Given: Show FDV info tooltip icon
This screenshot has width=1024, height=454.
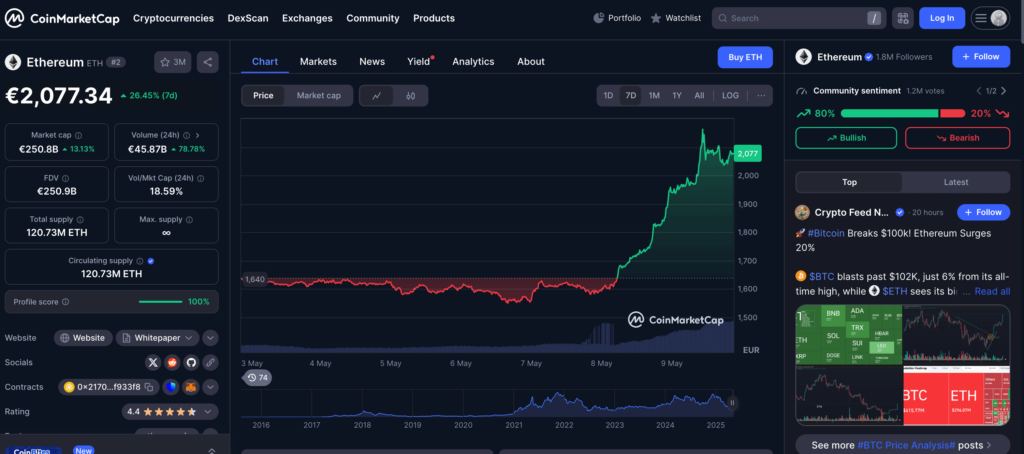Looking at the screenshot, I should (65, 178).
